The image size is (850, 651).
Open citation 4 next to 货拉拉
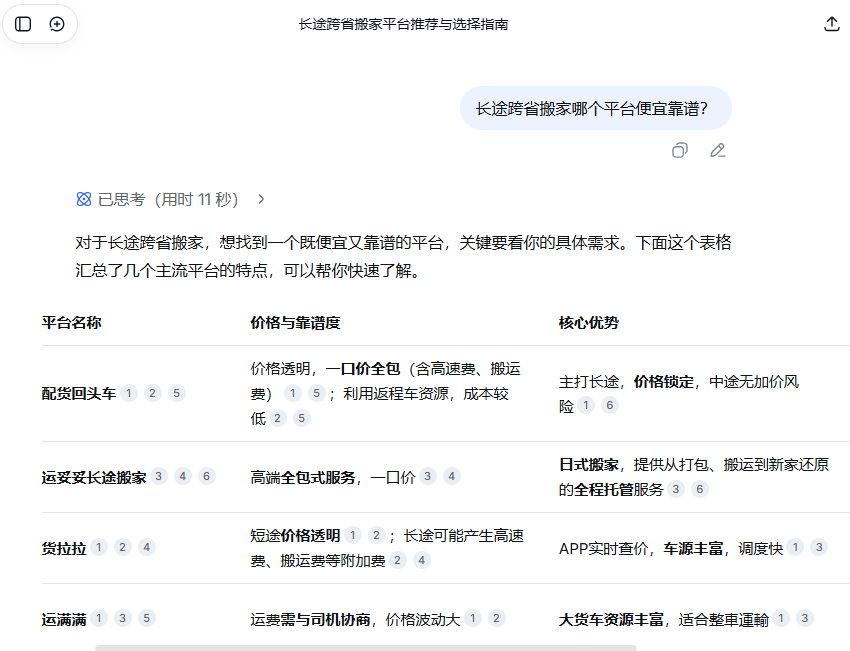click(146, 547)
